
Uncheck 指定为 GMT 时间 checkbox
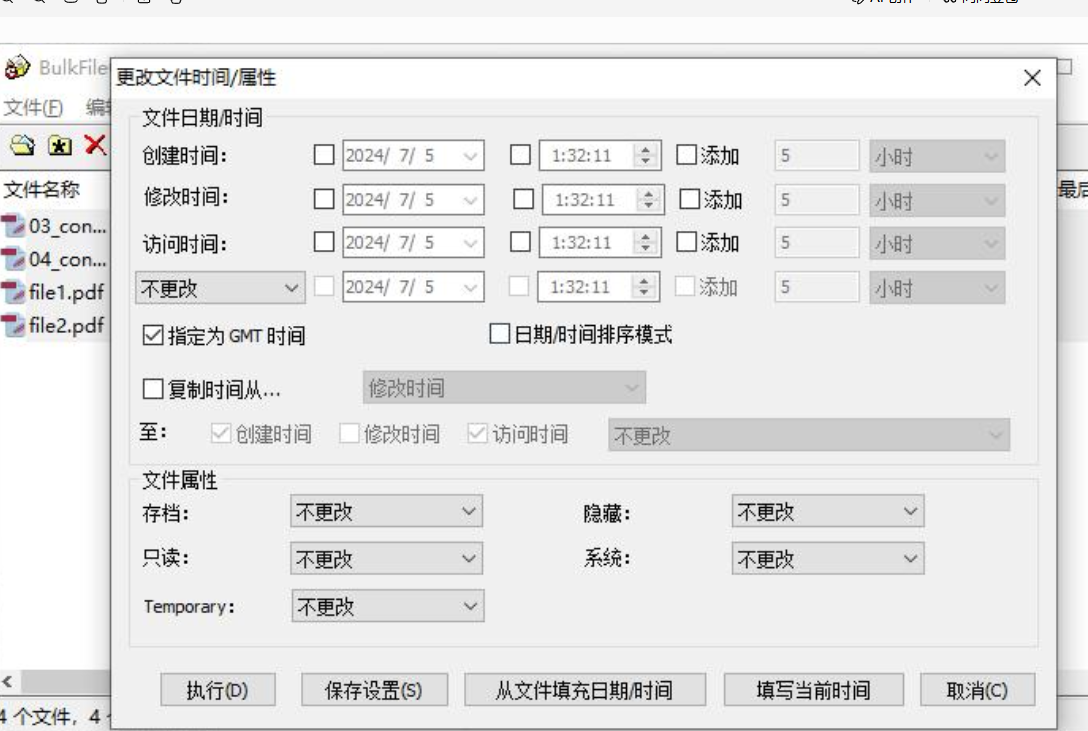[153, 336]
